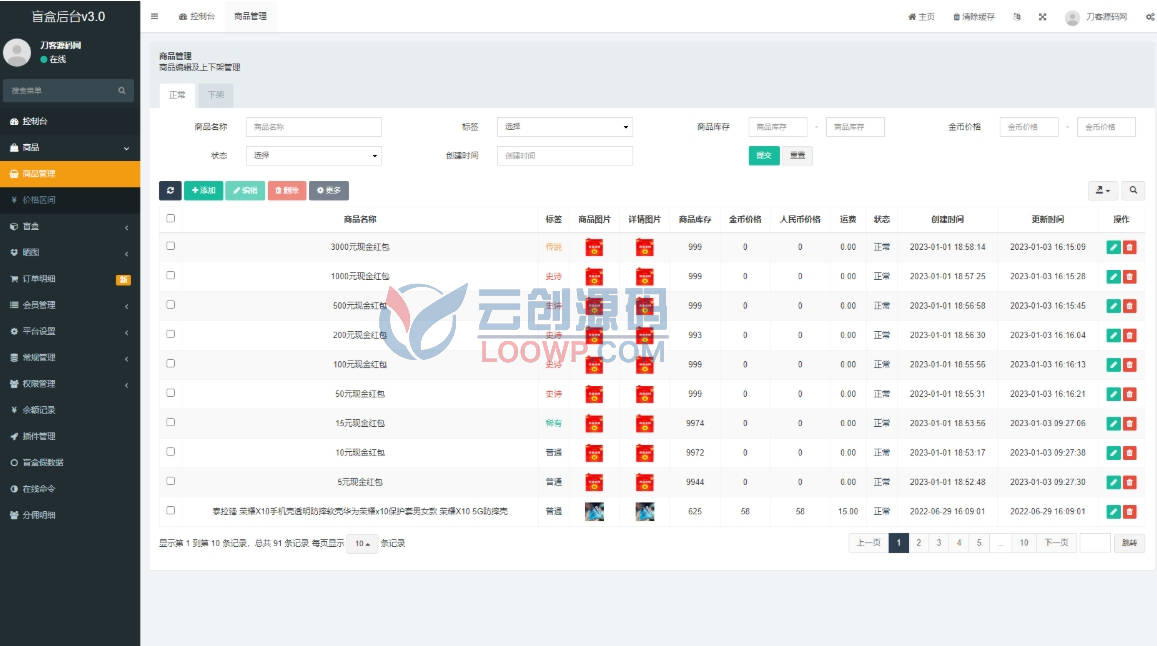
Task: Open product image thumbnail of 3000元现金红包
Action: tap(594, 247)
